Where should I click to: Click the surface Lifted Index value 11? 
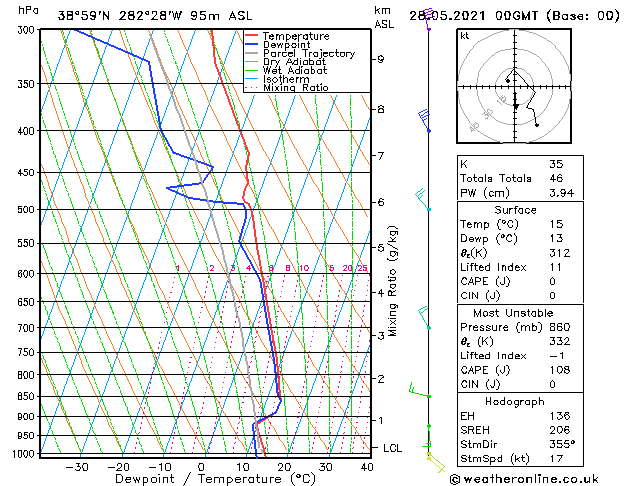(555, 267)
